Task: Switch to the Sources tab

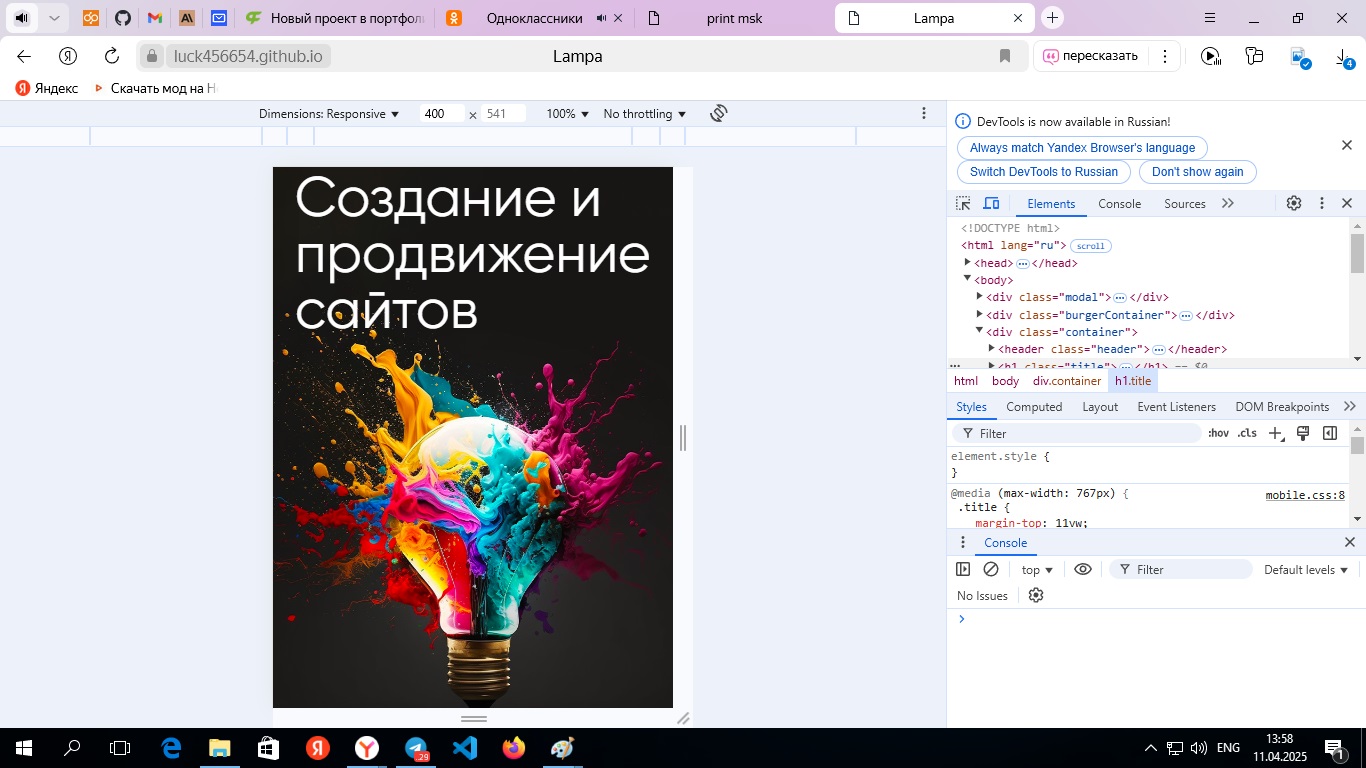Action: point(1185,203)
